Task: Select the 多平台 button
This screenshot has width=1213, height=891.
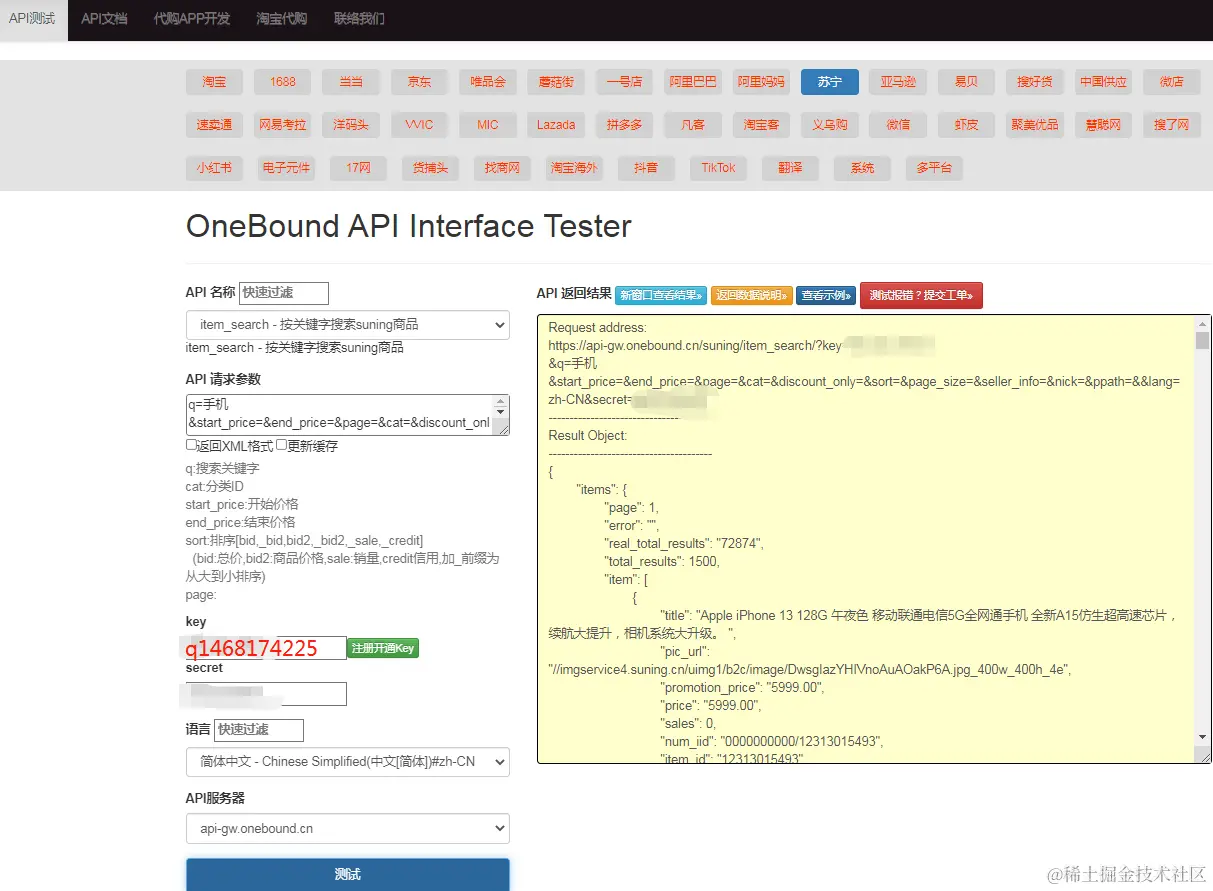Action: coord(934,168)
